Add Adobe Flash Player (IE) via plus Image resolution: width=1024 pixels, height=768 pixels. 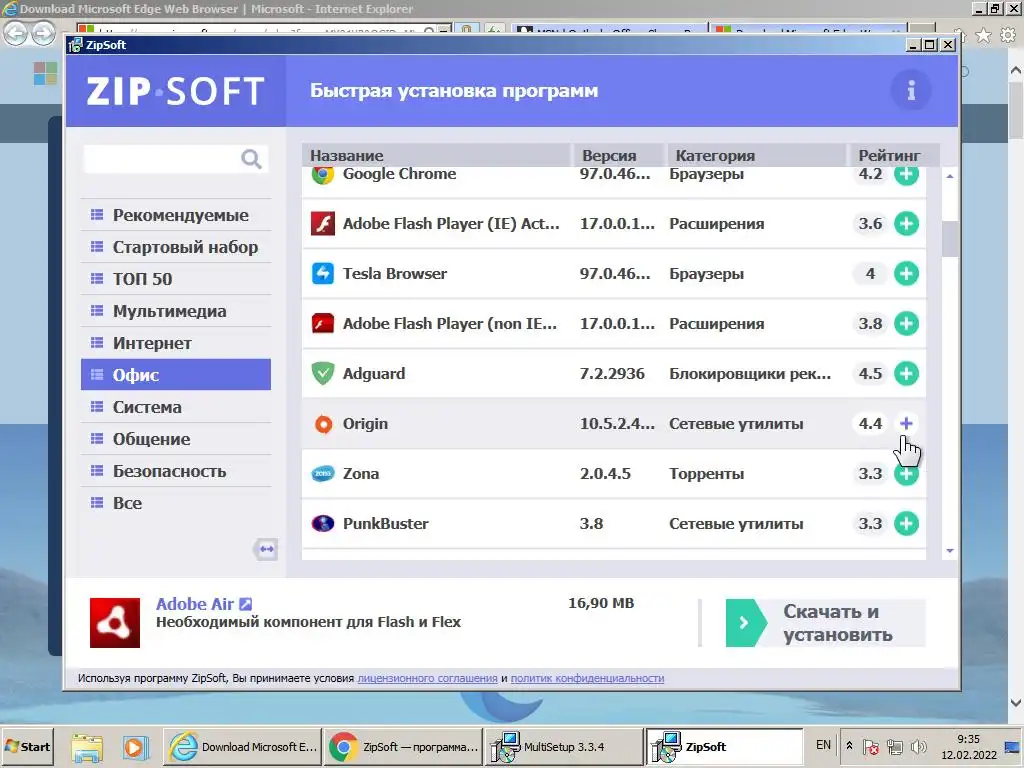[906, 223]
